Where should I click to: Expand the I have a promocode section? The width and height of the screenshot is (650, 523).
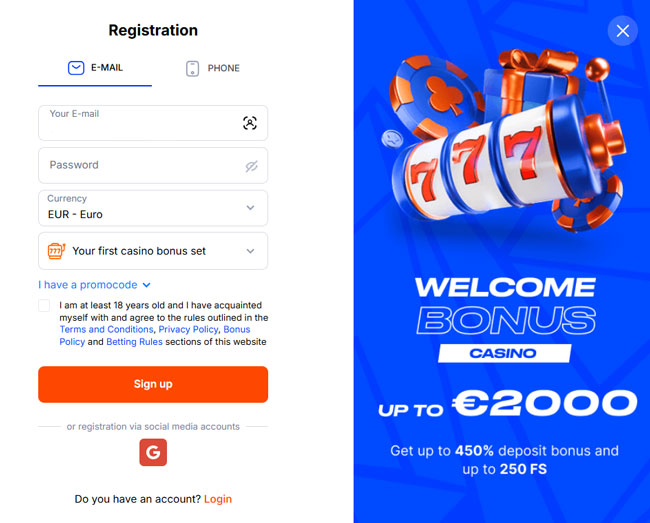point(94,285)
